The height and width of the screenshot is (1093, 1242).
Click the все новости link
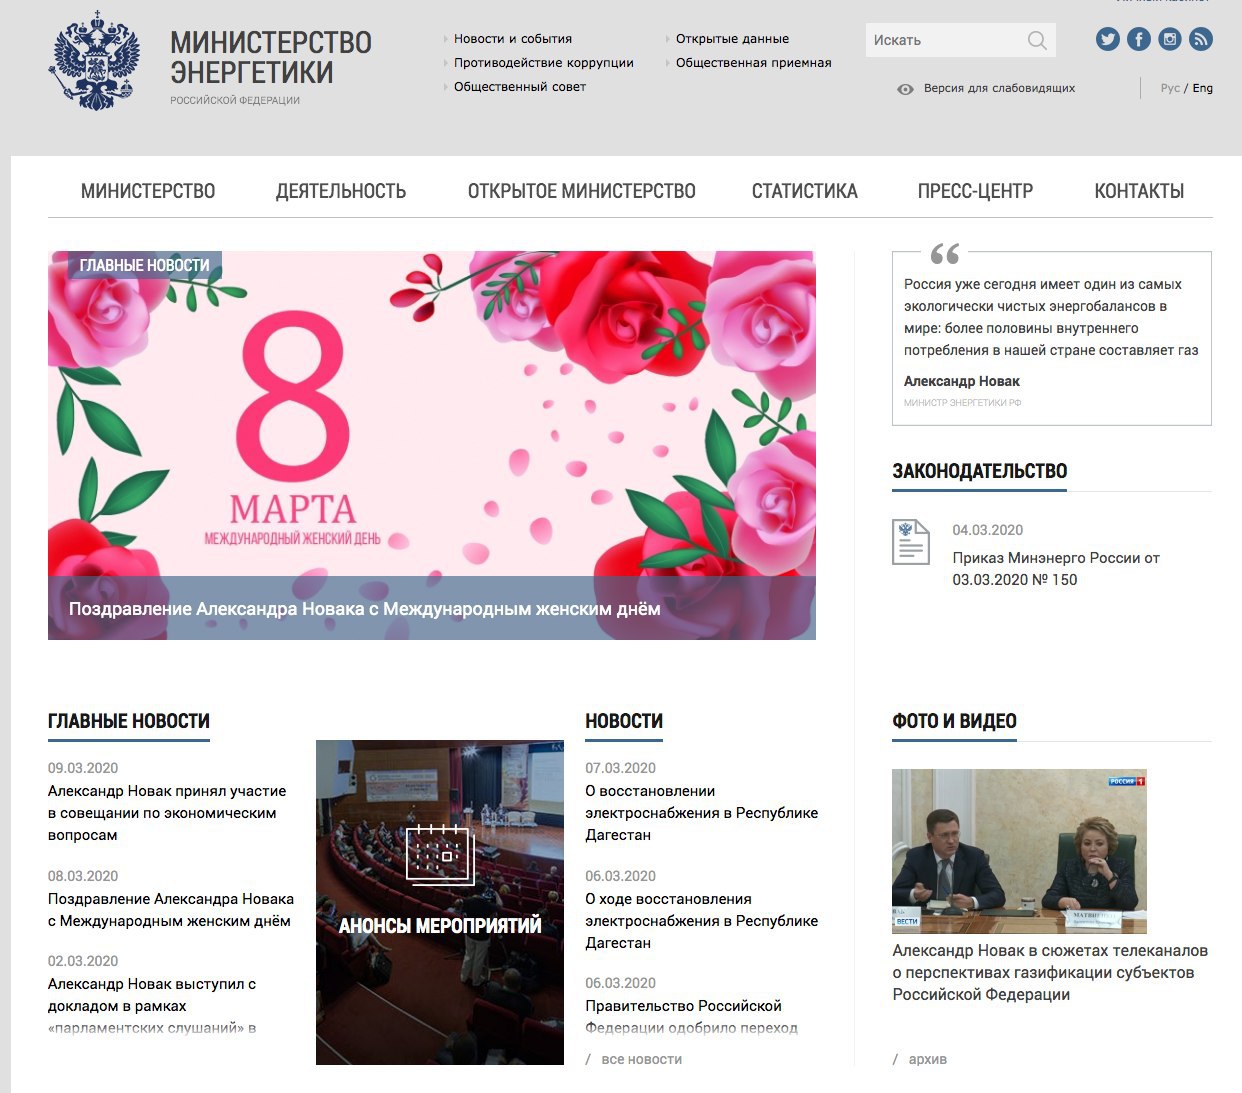tap(642, 1059)
